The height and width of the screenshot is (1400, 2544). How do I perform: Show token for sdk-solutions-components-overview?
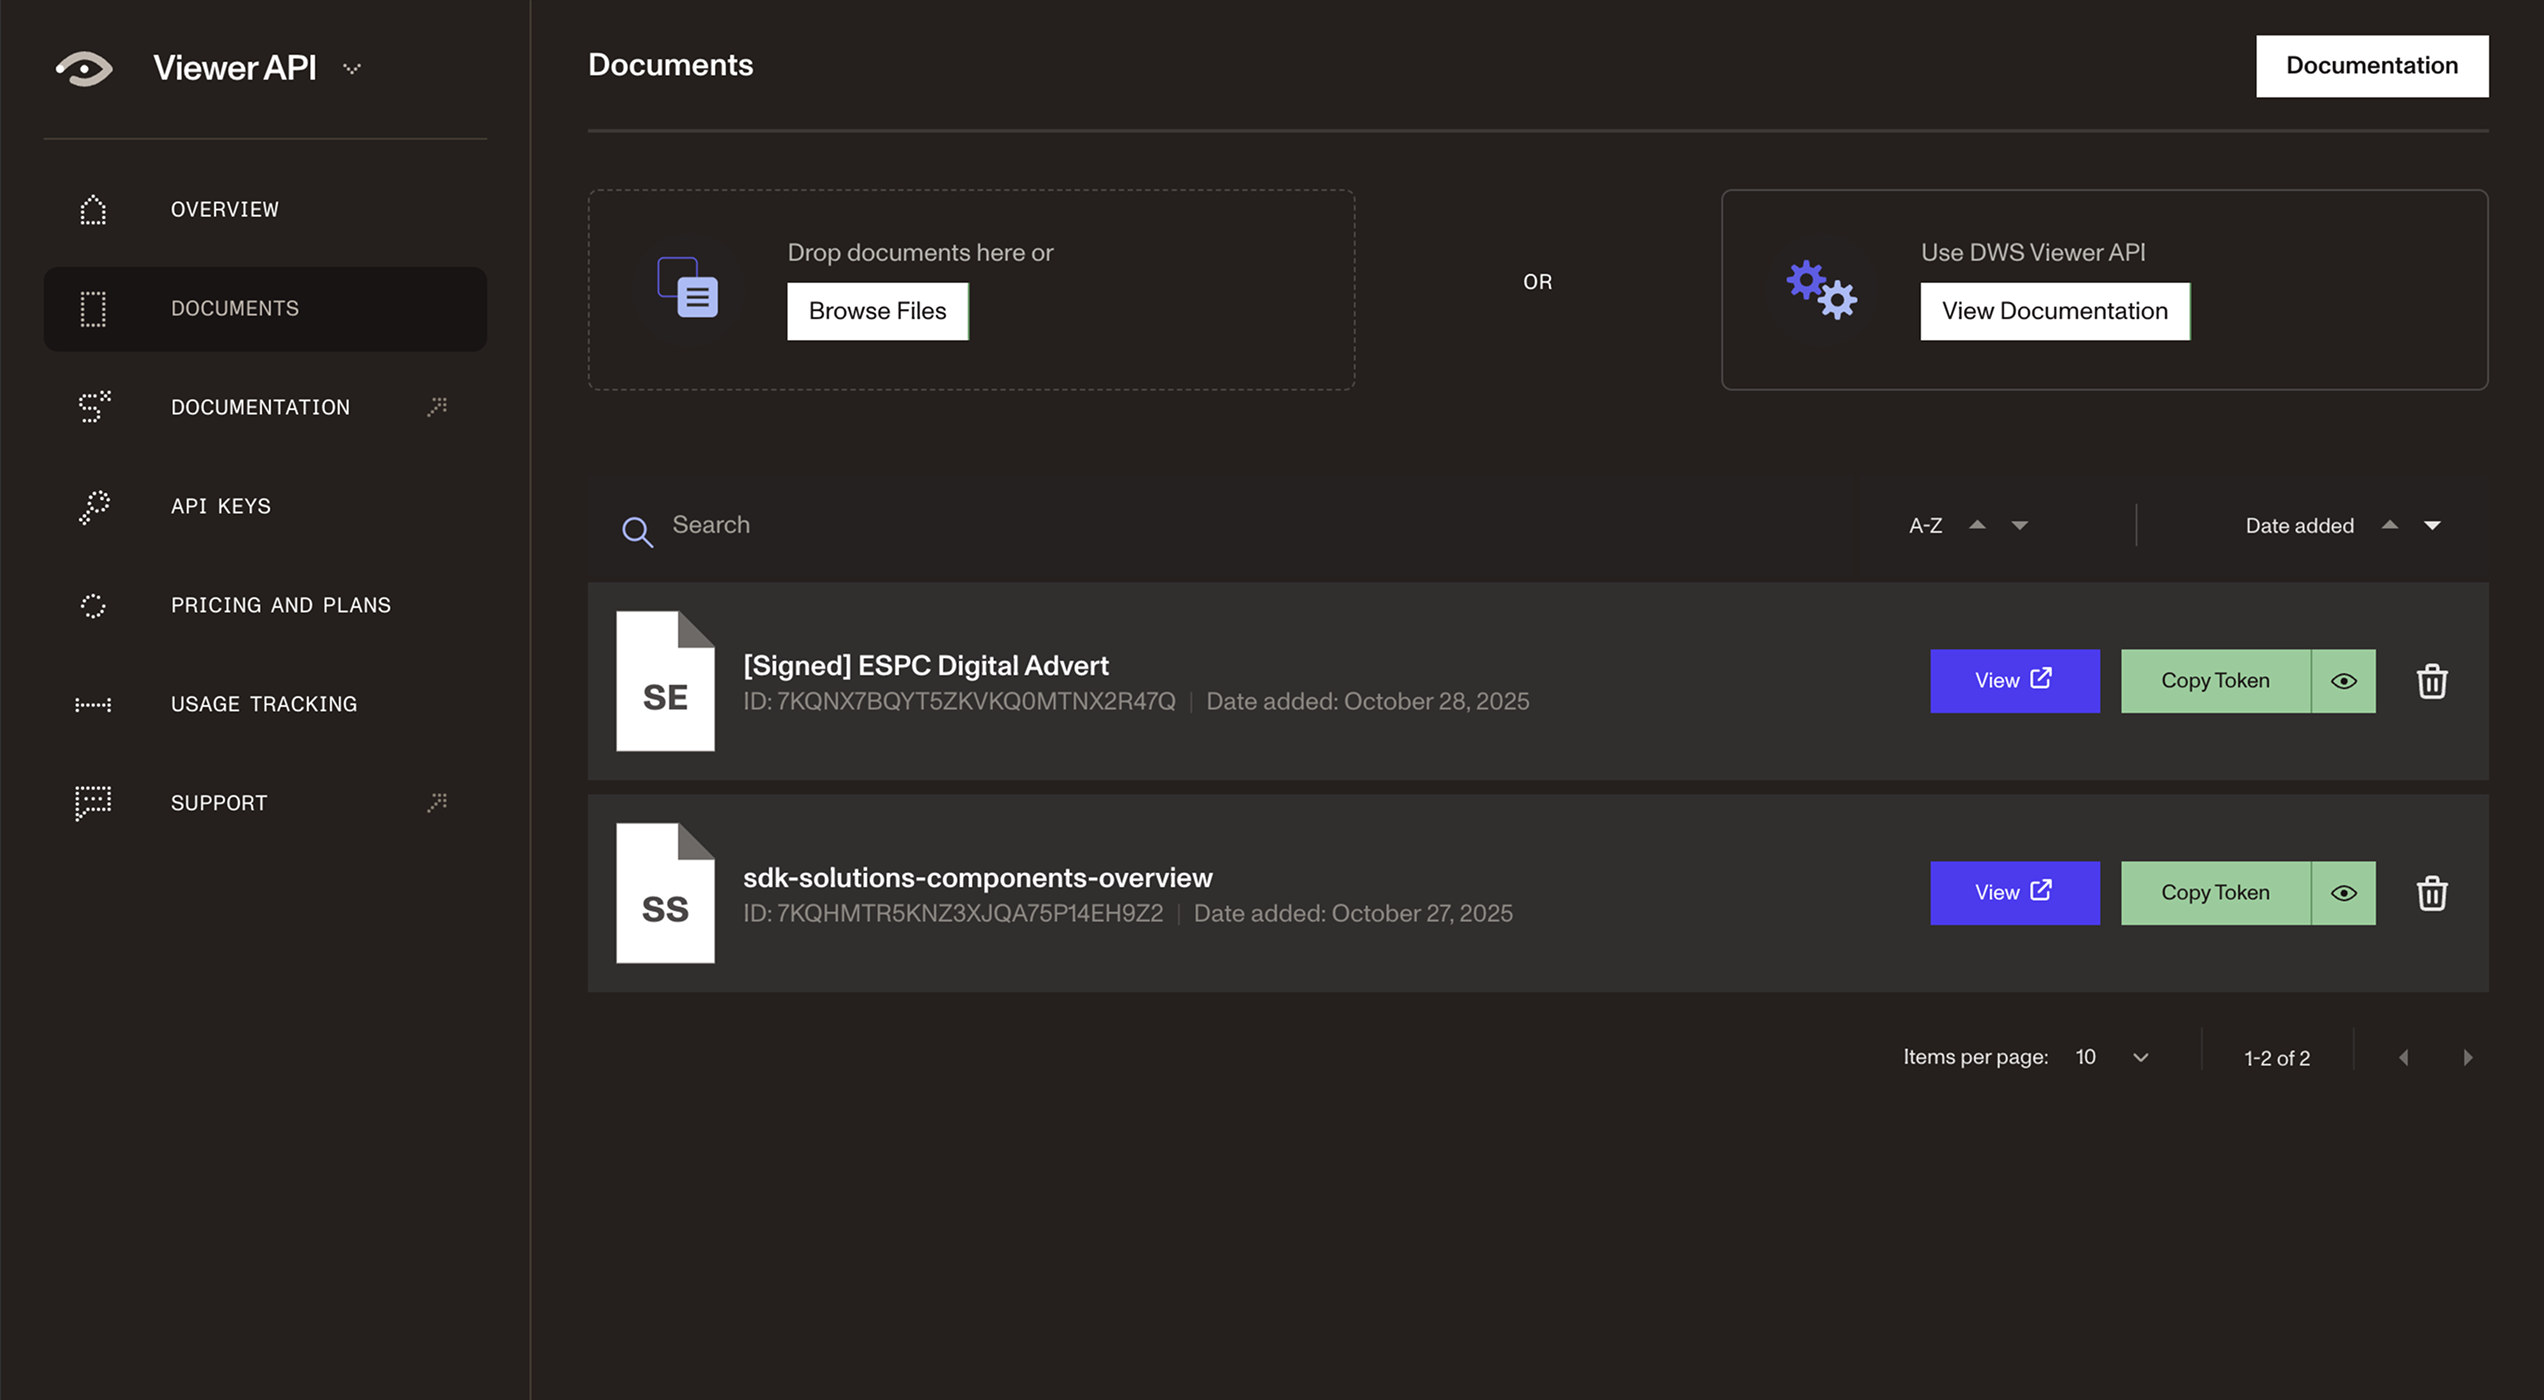(2343, 893)
